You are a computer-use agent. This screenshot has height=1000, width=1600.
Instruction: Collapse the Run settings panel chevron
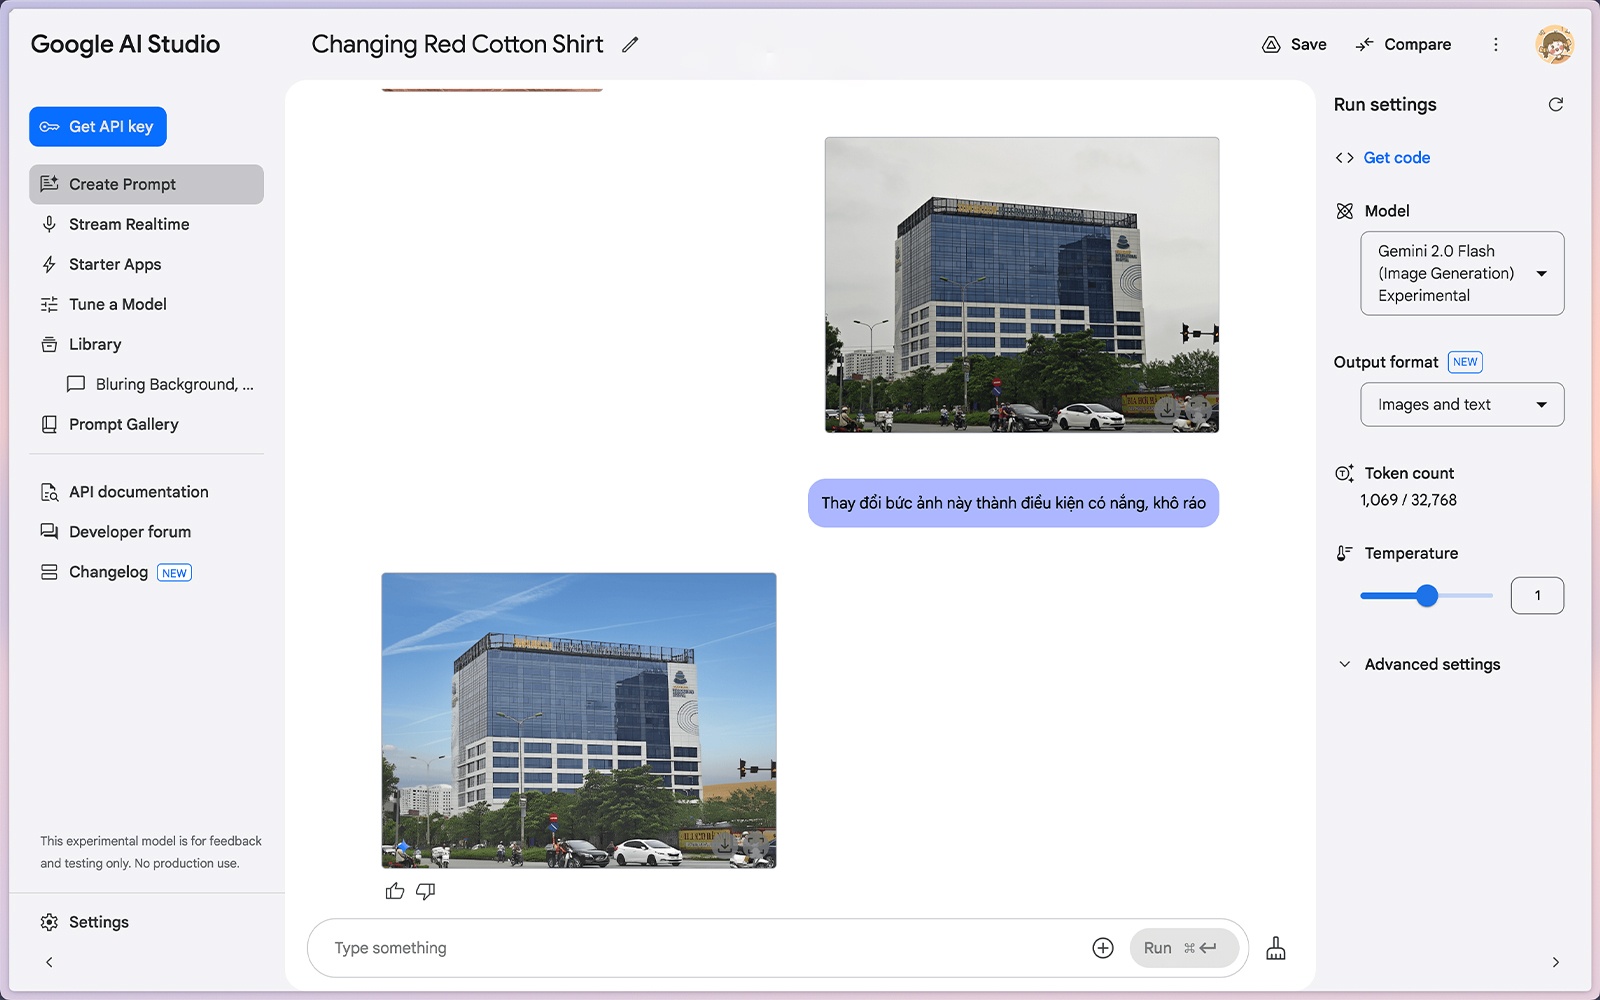tap(1555, 962)
